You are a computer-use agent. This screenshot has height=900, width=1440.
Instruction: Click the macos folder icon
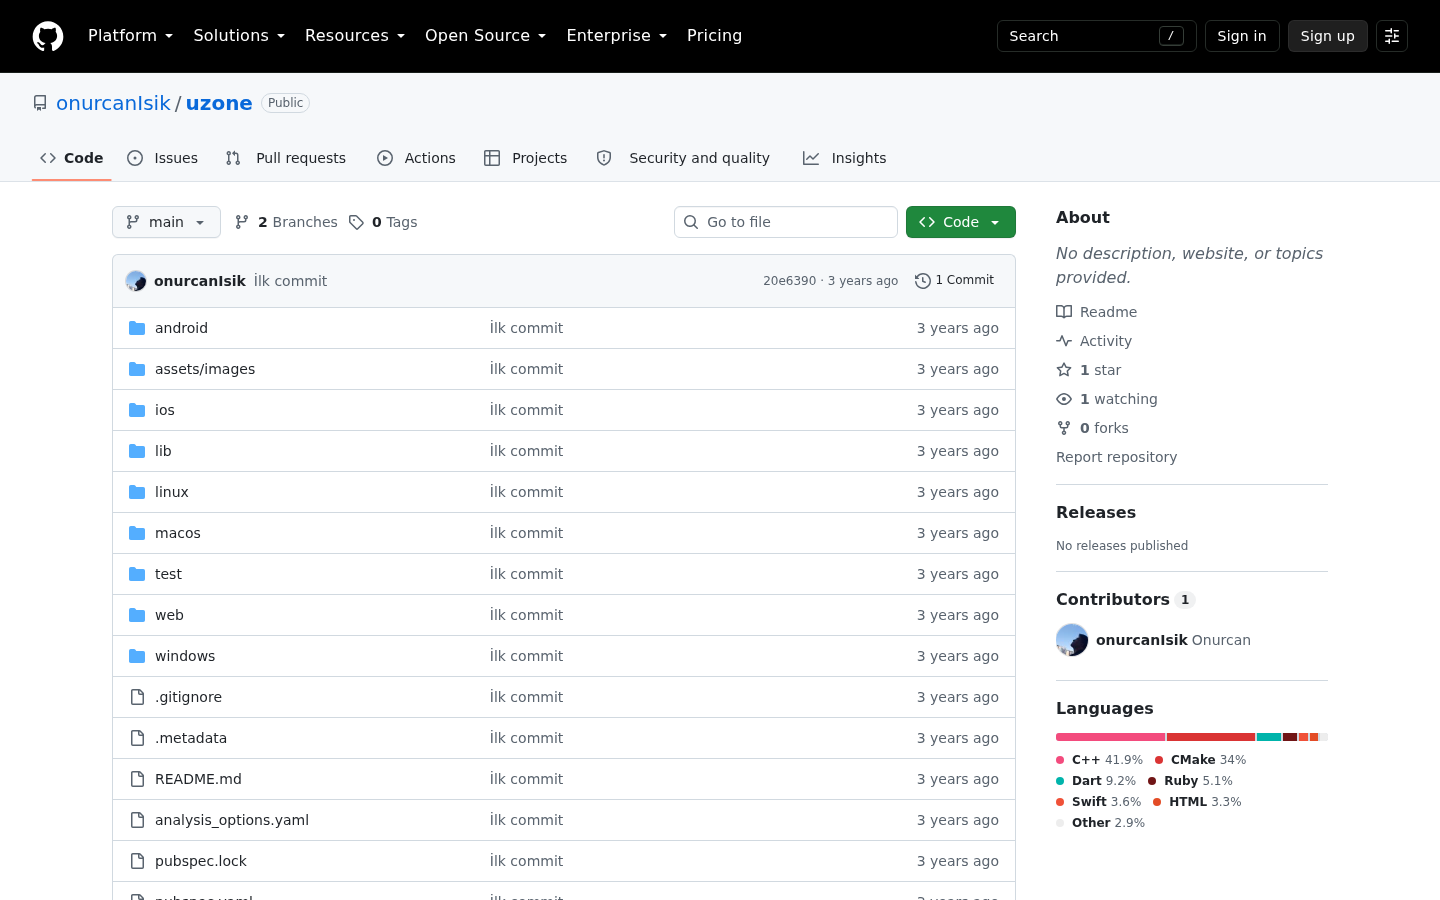click(137, 533)
